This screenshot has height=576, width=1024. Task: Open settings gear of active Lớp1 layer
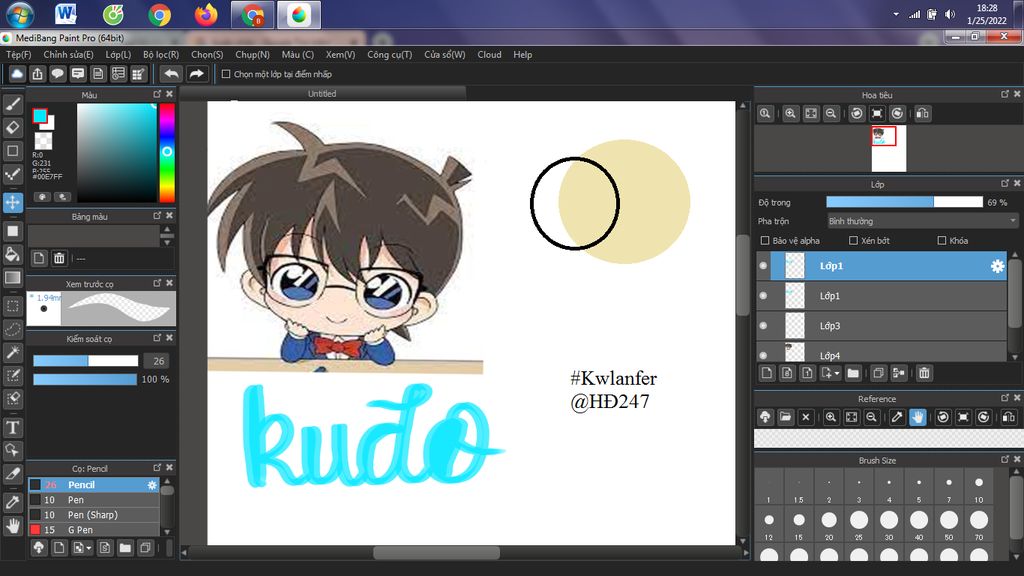click(x=997, y=266)
